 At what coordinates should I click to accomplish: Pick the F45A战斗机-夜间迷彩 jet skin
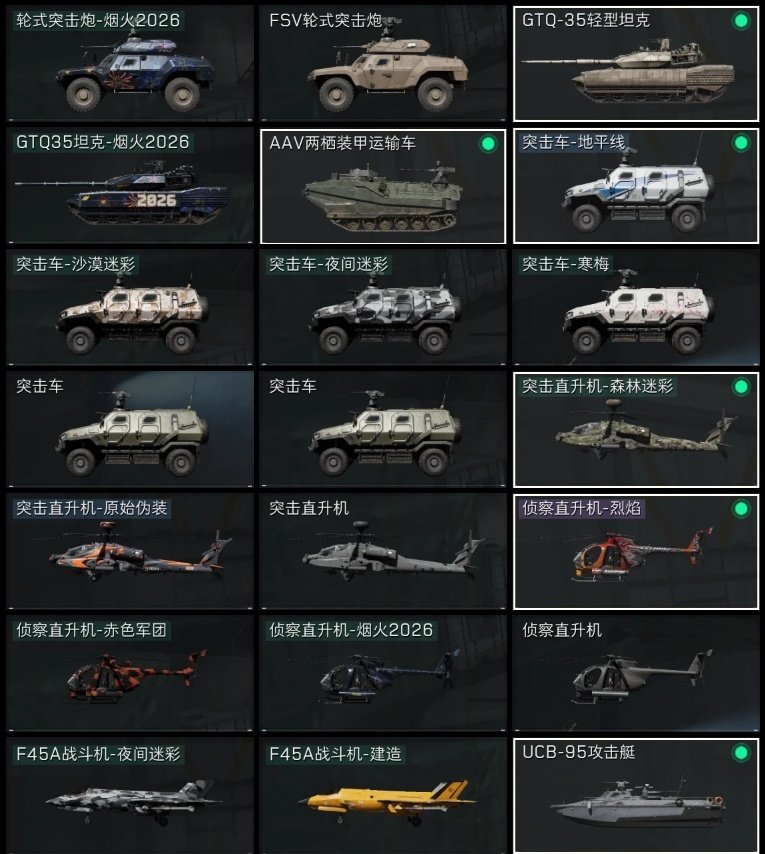(130, 796)
